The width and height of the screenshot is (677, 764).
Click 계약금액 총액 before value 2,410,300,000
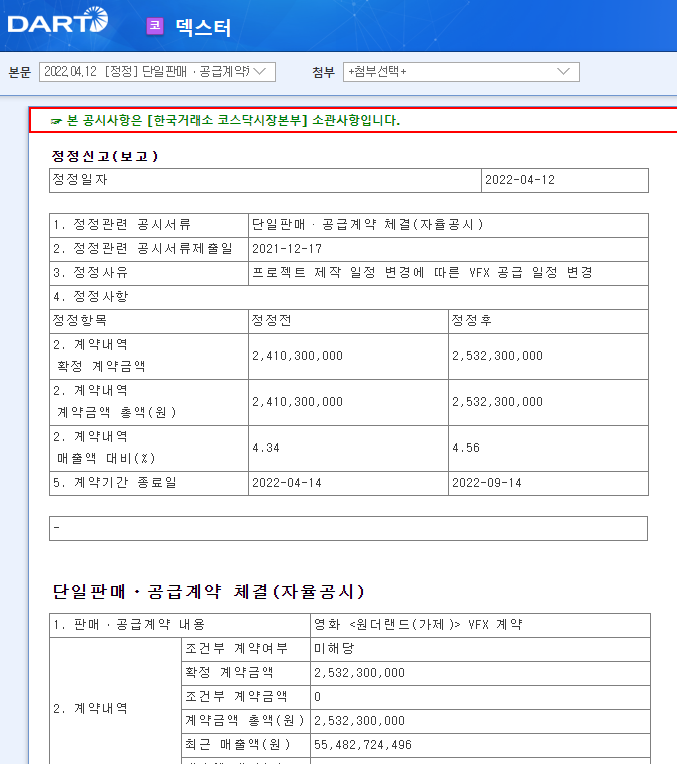[297, 402]
